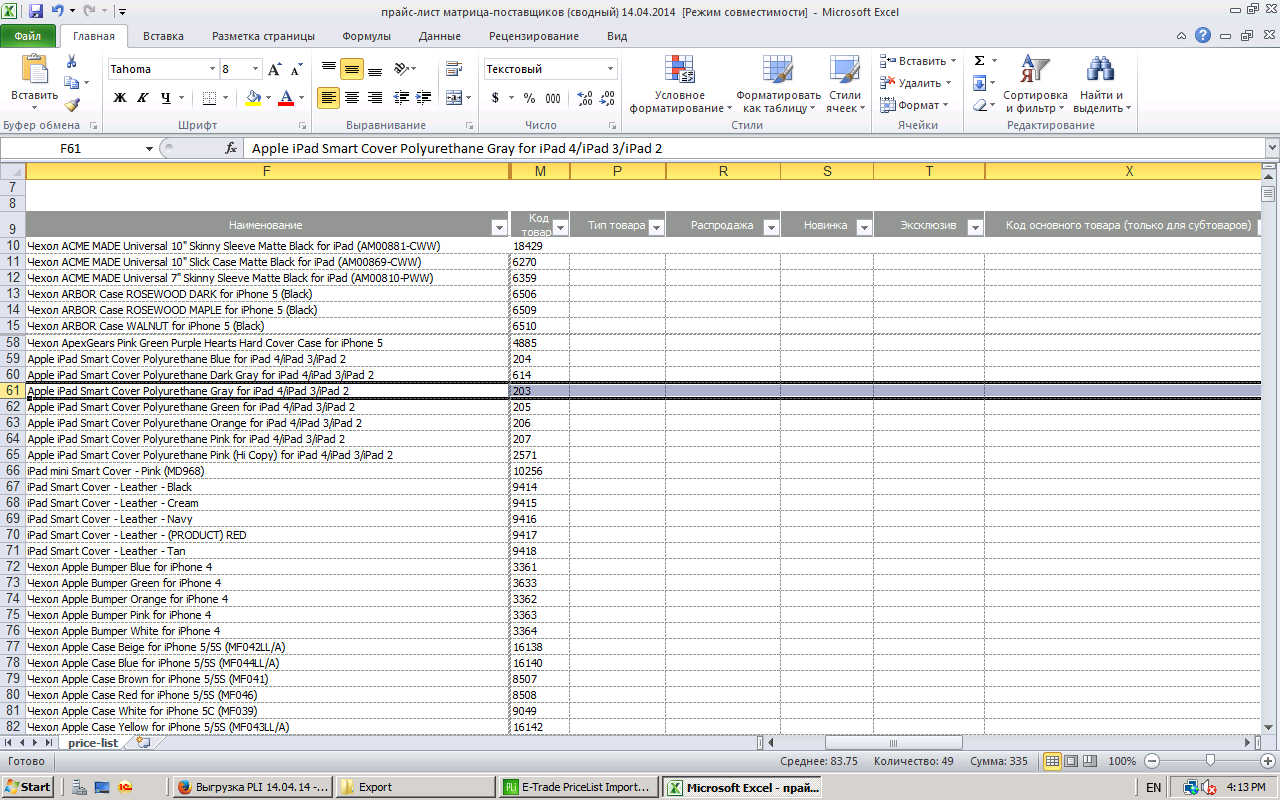Switch to the Формулы ribbon tab

click(x=366, y=36)
